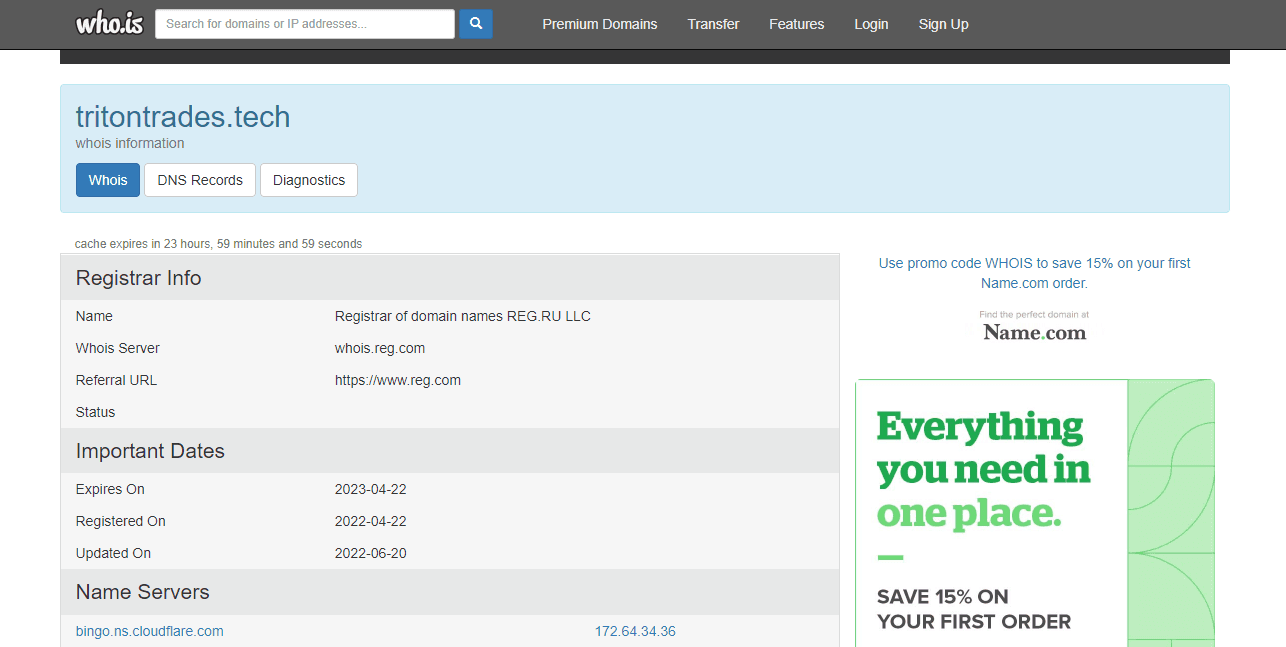Focus the domain search input field
This screenshot has width=1286, height=647.
pyautogui.click(x=305, y=24)
